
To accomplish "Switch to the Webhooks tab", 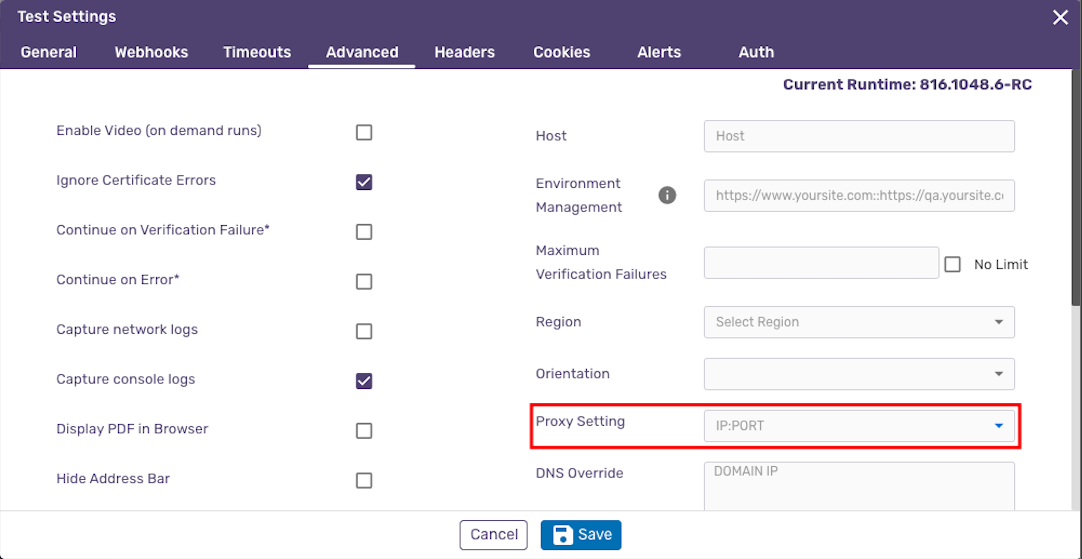I will point(151,52).
